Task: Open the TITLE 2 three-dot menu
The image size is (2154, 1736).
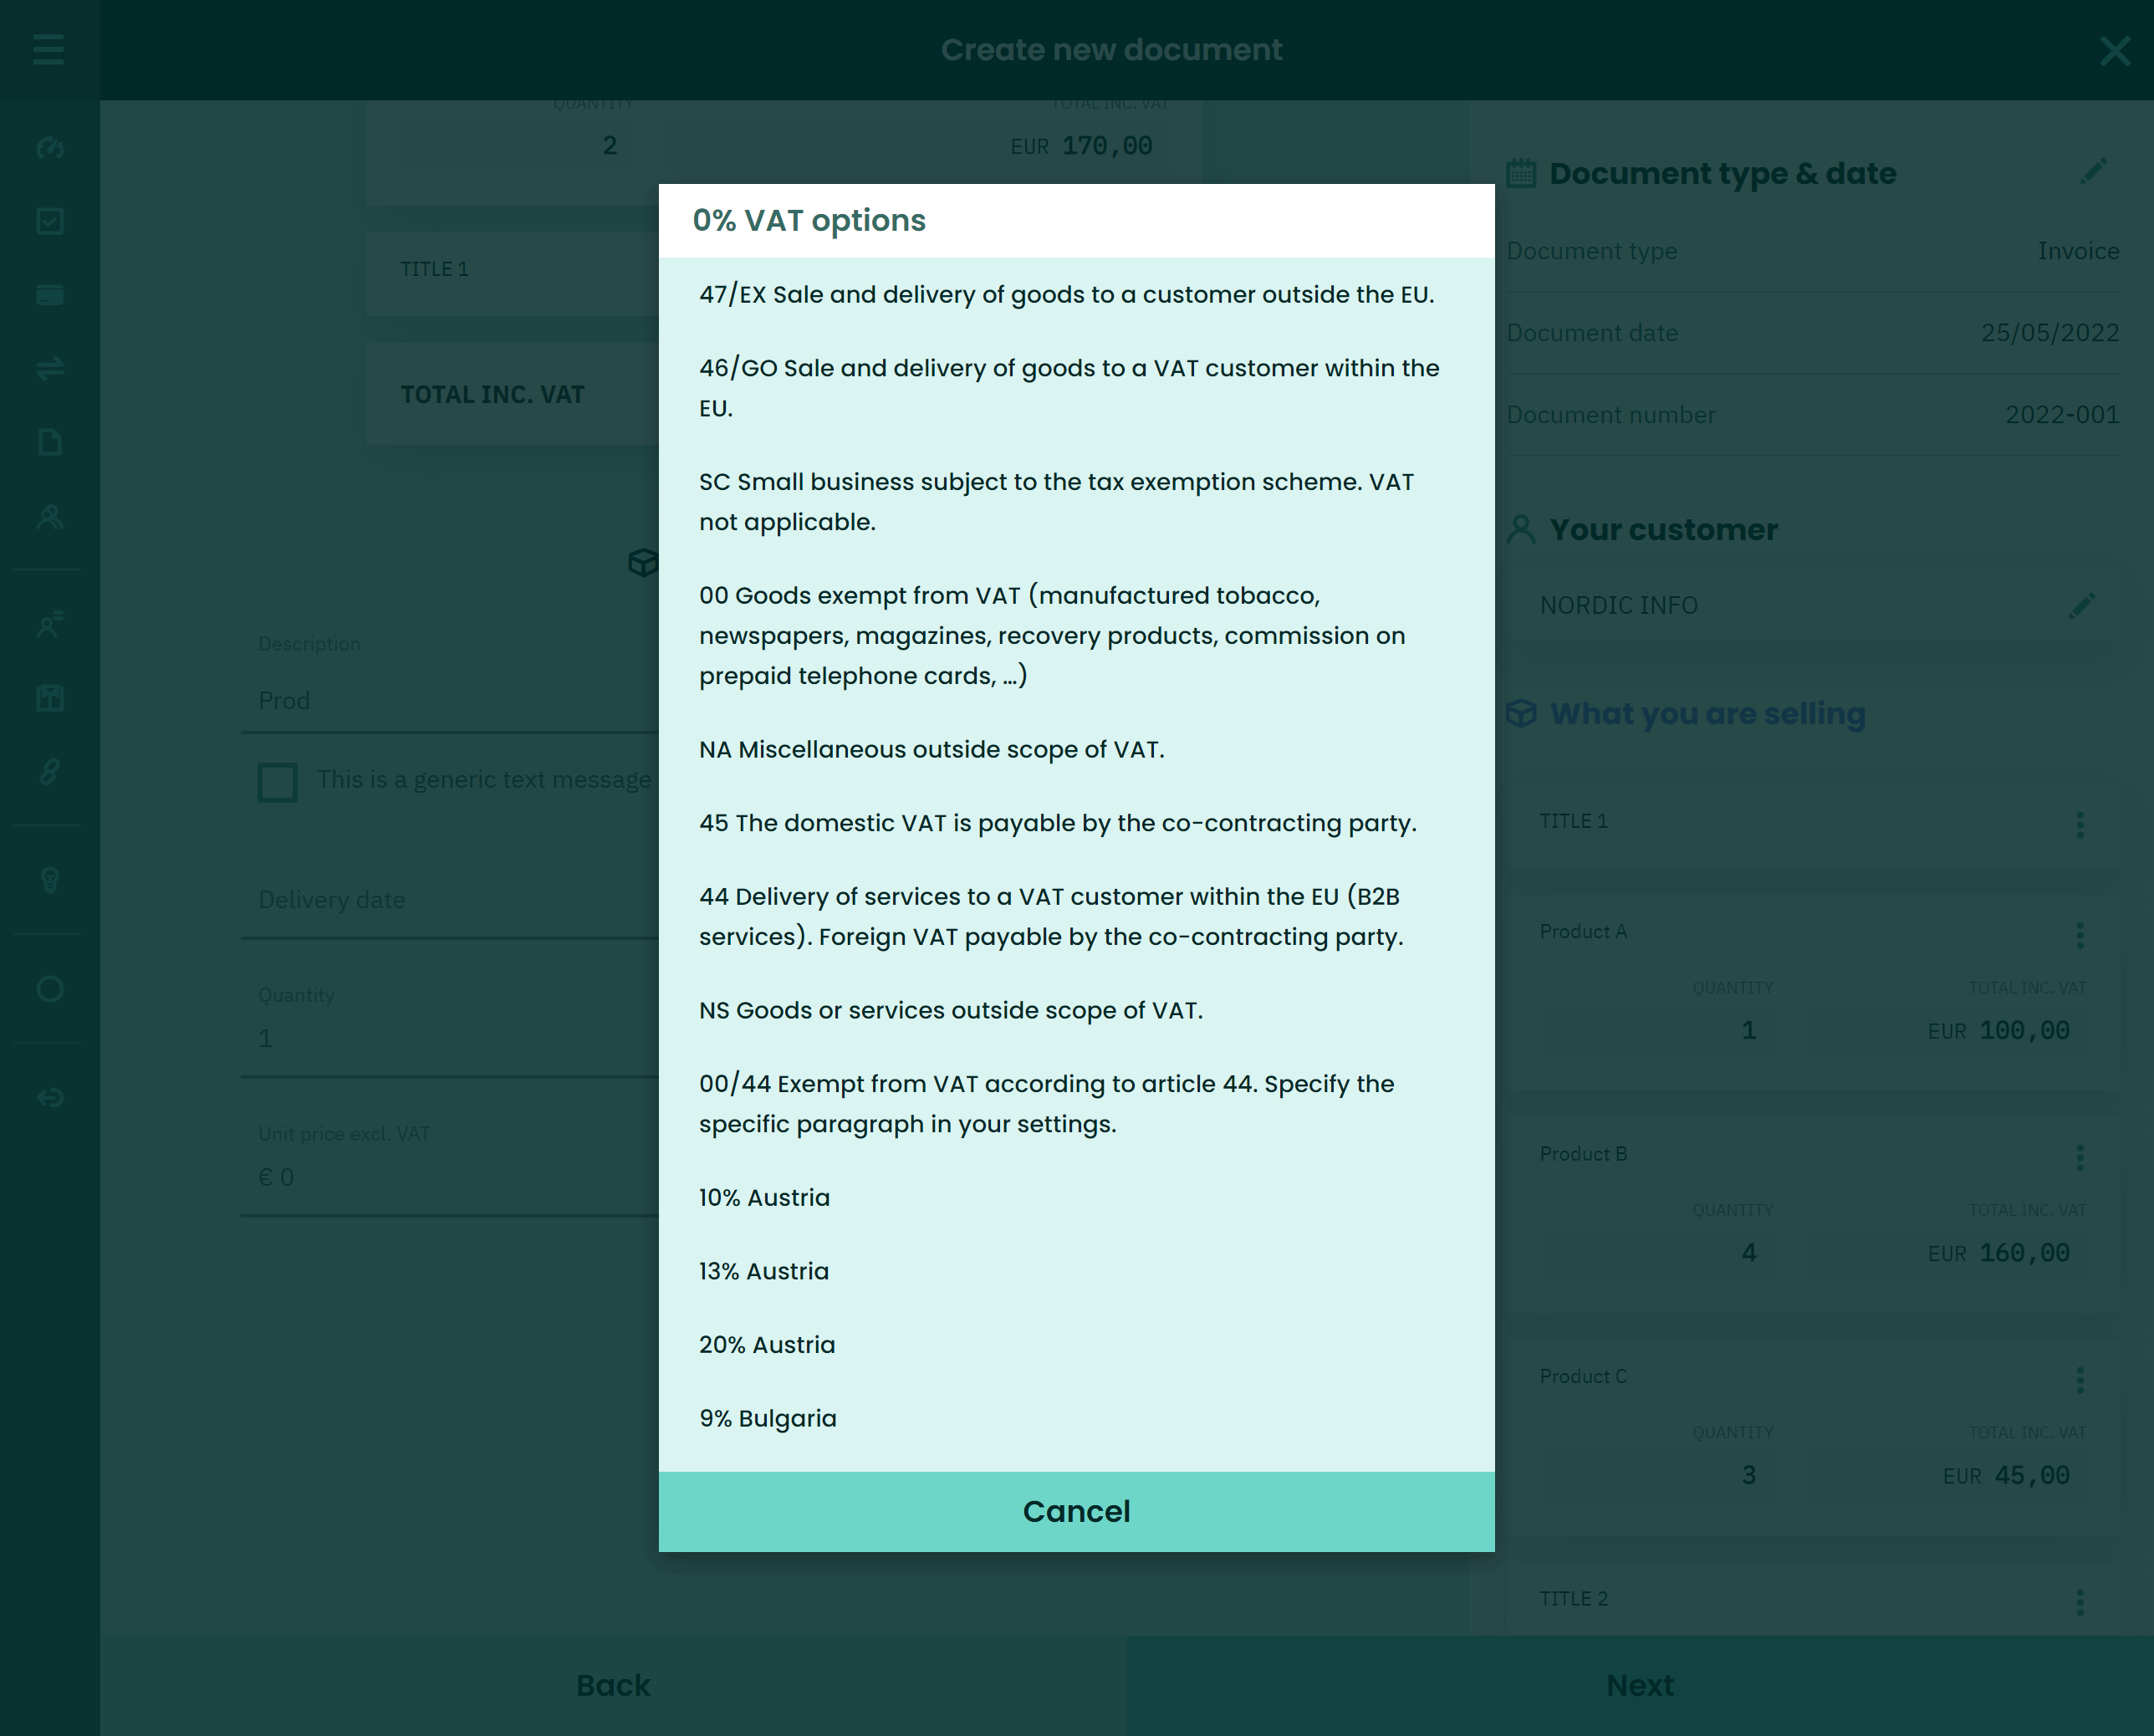Action: 2080,1602
